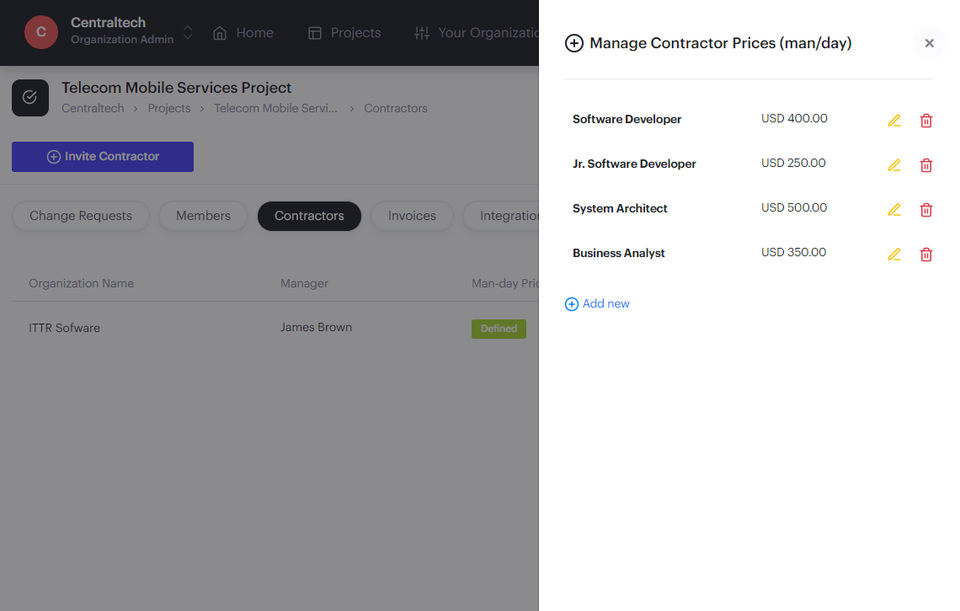Viewport: 960px width, 611px height.
Task: Edit the System Architect price
Action: 894,210
